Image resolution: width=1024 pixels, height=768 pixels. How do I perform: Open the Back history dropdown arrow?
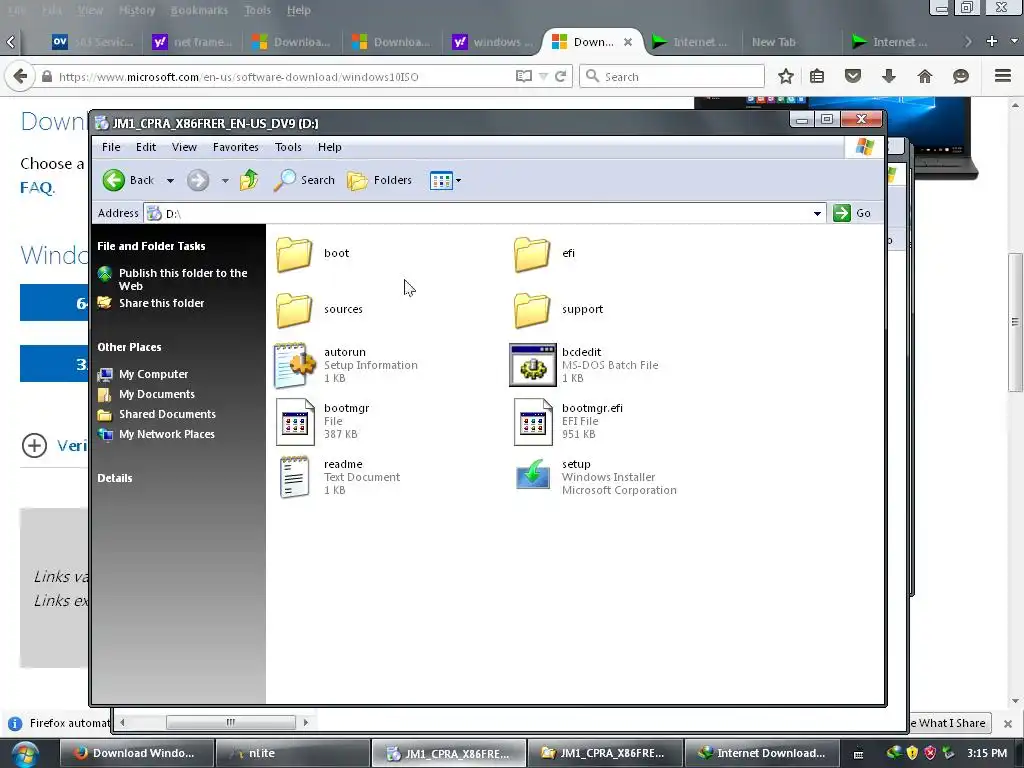pos(170,181)
